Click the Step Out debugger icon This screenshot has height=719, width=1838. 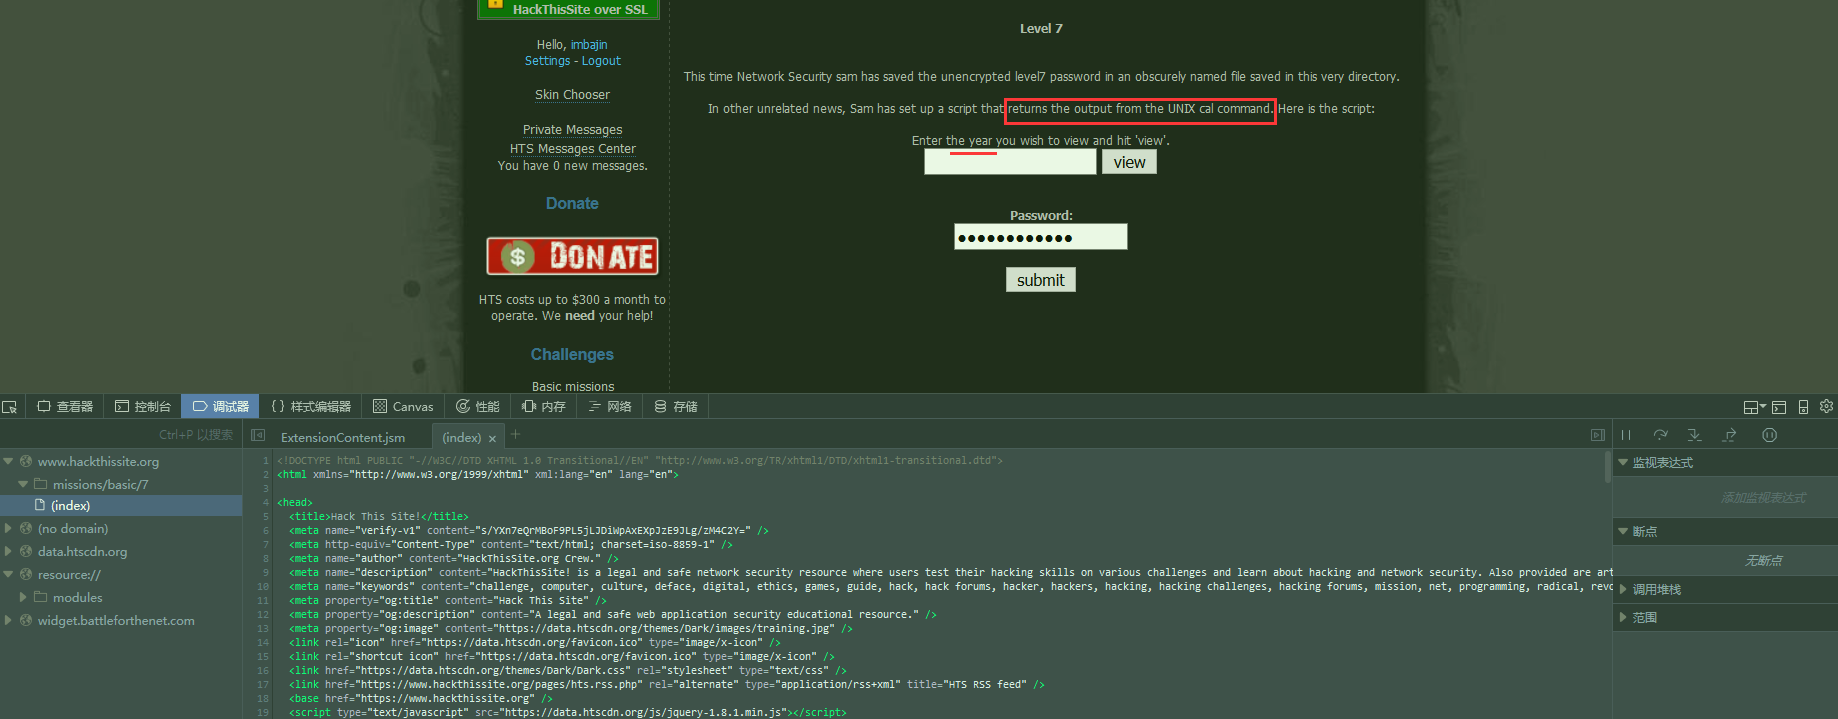click(1729, 435)
